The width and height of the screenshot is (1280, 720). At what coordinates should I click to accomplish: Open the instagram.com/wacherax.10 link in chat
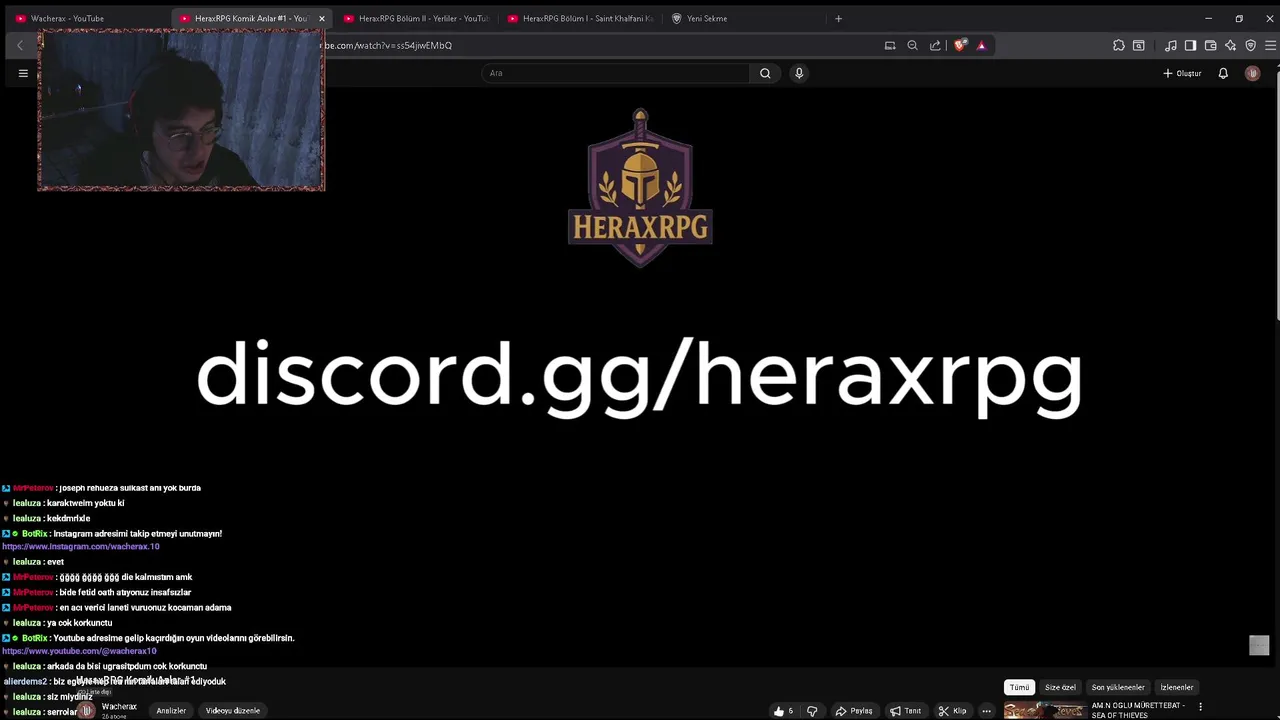81,547
